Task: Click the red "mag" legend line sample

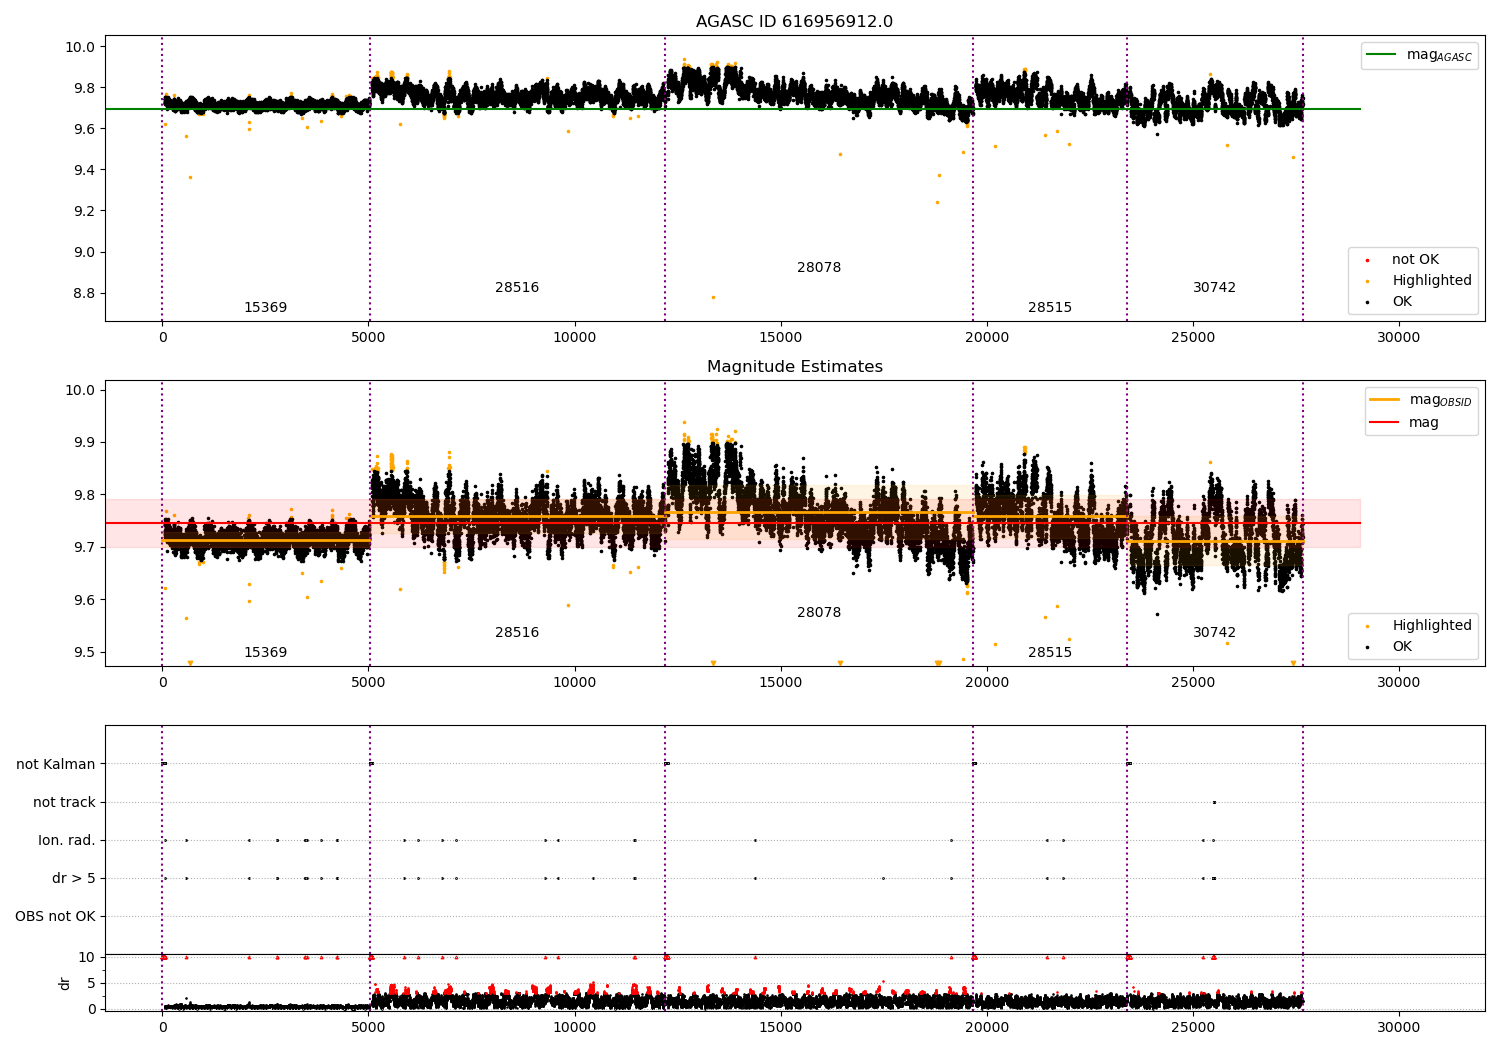Action: [x=1385, y=422]
